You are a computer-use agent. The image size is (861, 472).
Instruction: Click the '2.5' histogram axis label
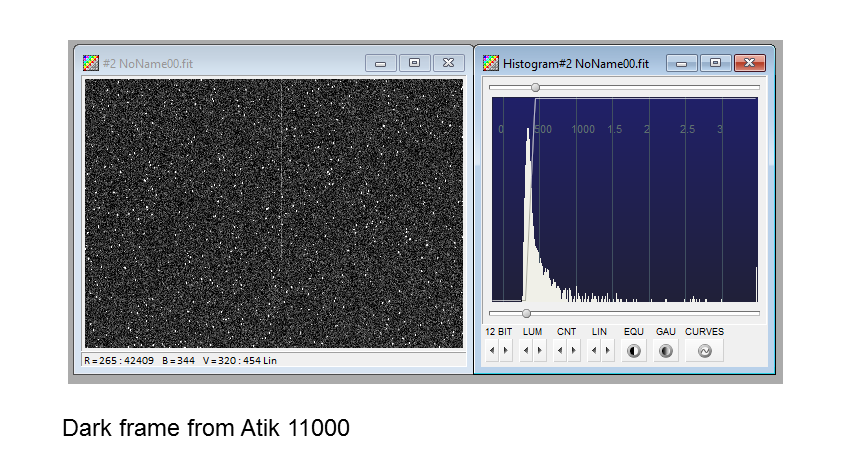pos(687,130)
